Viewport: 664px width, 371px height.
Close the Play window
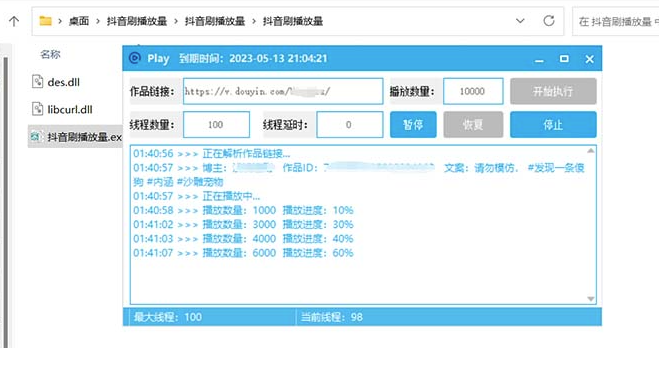589,59
